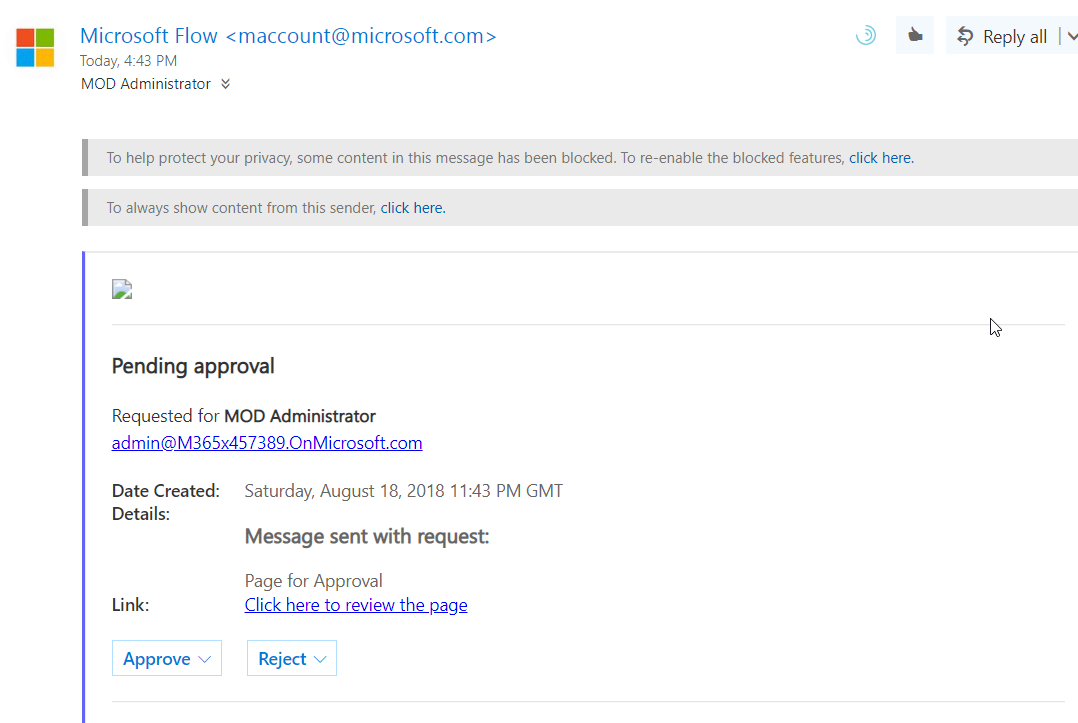Click the 'Message sent with request:' text
1078x723 pixels.
[367, 537]
